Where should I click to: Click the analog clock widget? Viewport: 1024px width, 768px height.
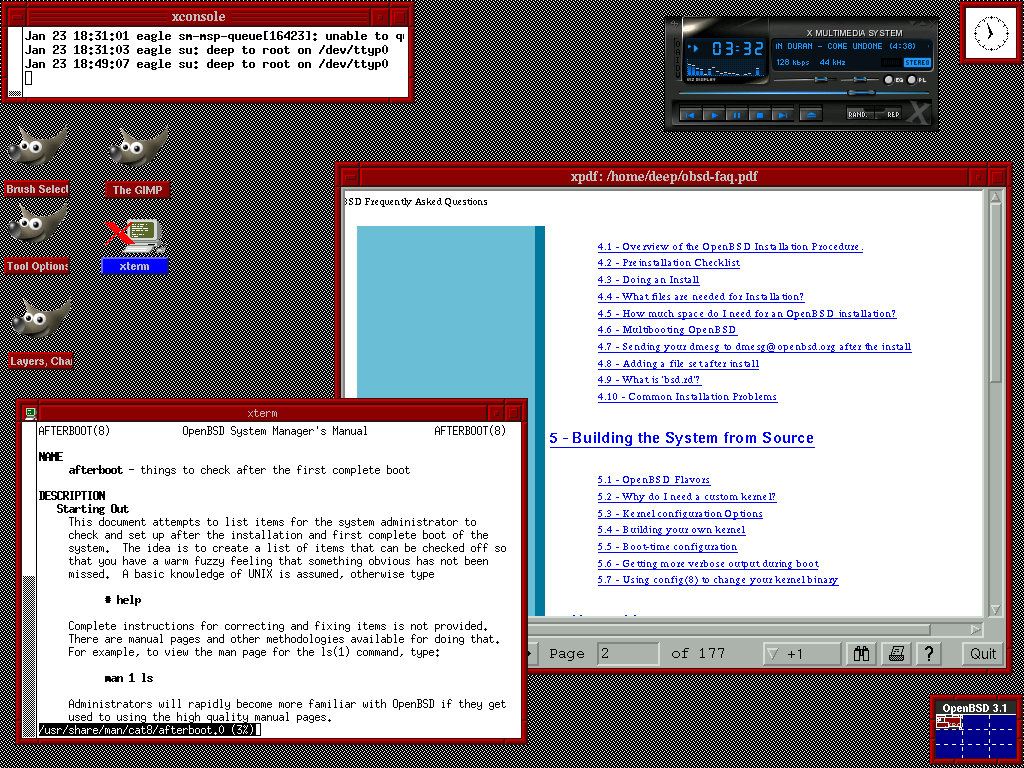click(x=991, y=33)
